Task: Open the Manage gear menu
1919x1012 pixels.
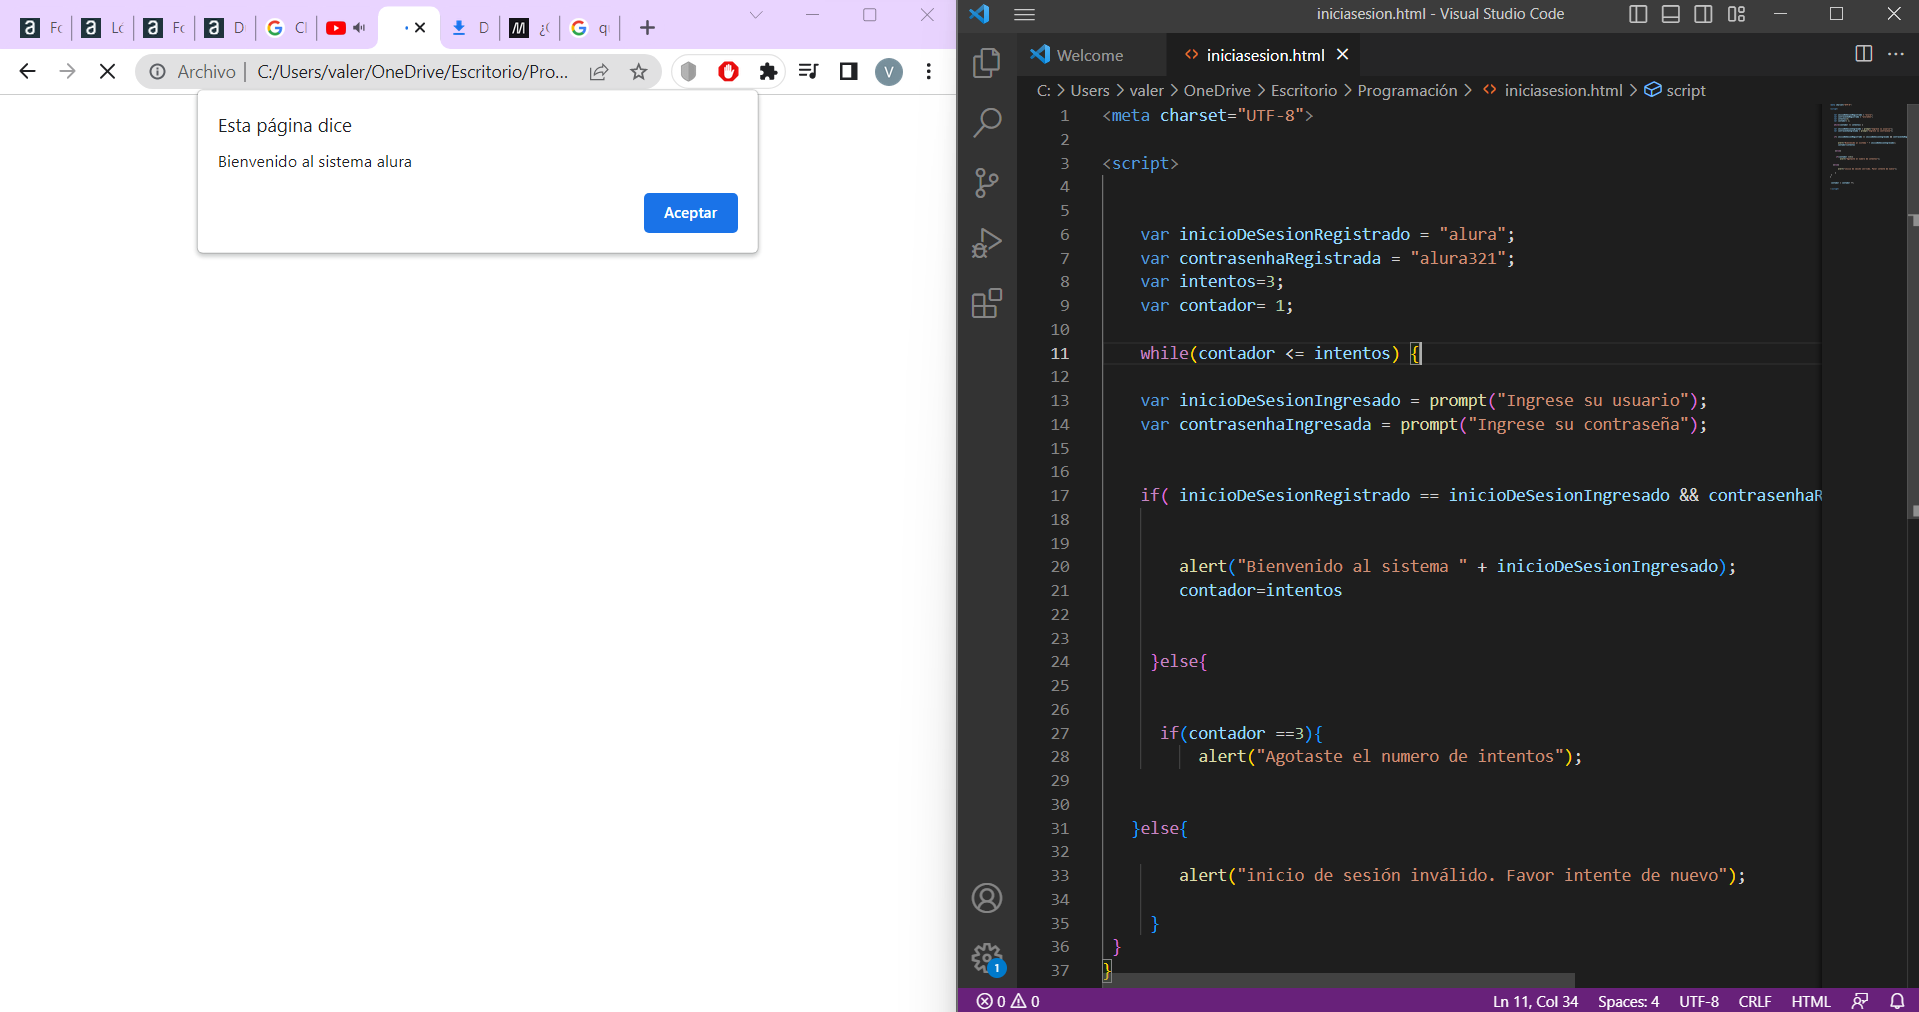Action: coord(987,958)
